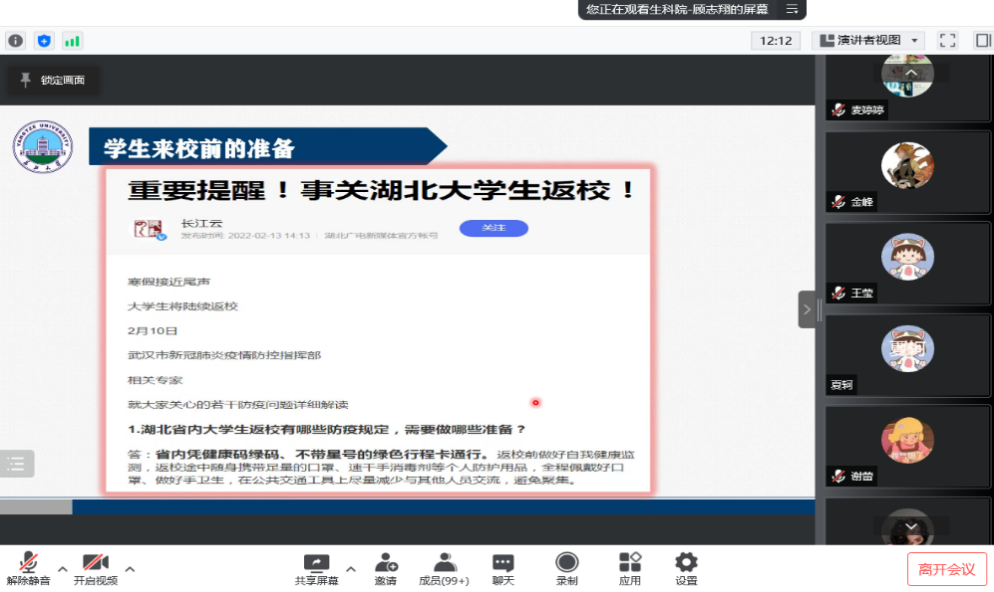Open the Chat (聊天) panel
The image size is (994, 592).
[503, 569]
